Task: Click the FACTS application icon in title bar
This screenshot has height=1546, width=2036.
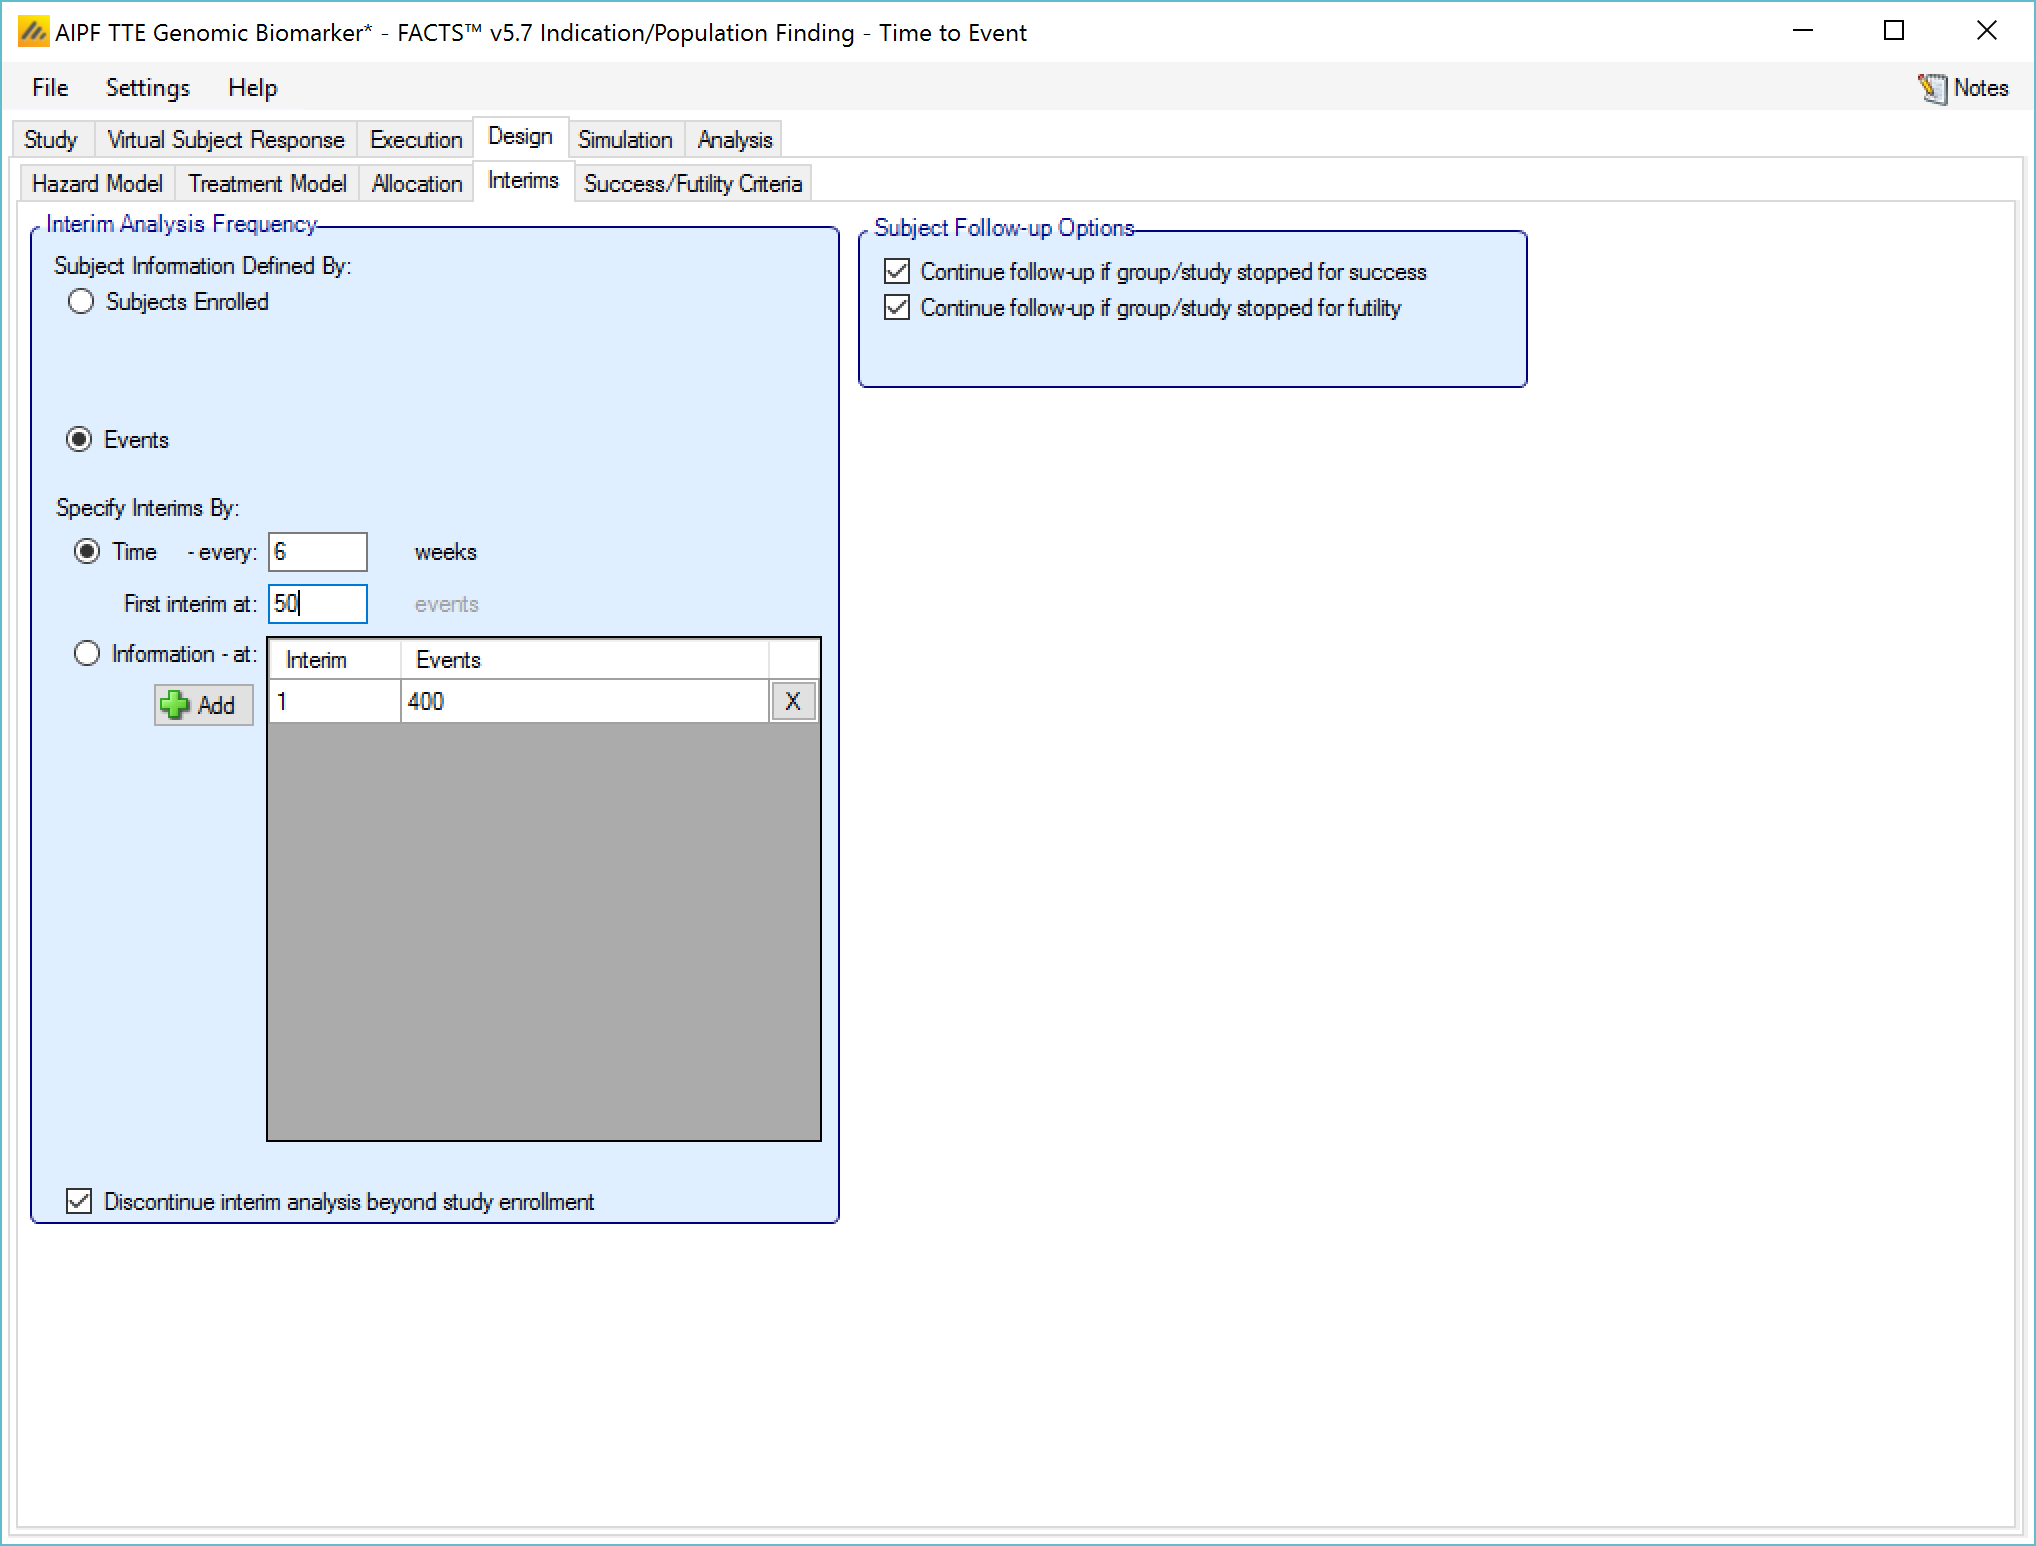Action: (33, 32)
